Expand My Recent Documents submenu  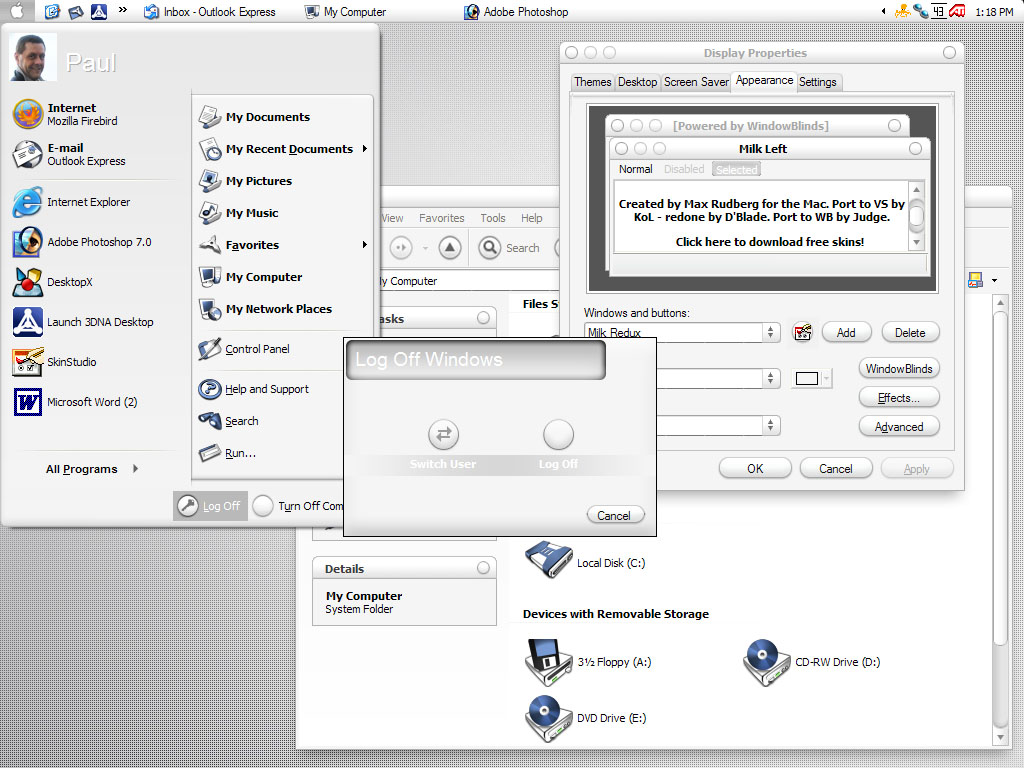pos(364,149)
